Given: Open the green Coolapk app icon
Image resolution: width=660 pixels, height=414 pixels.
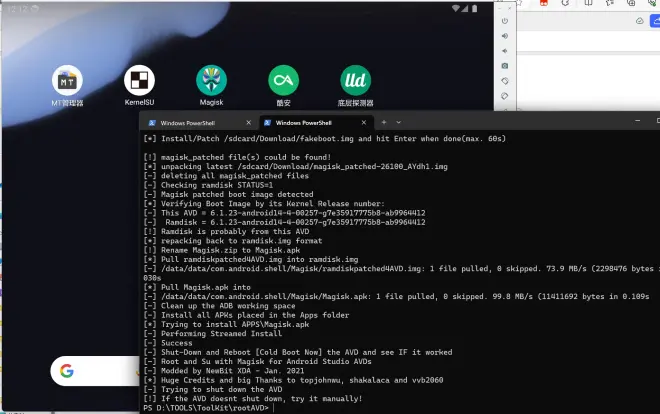Looking at the screenshot, I should [283, 80].
